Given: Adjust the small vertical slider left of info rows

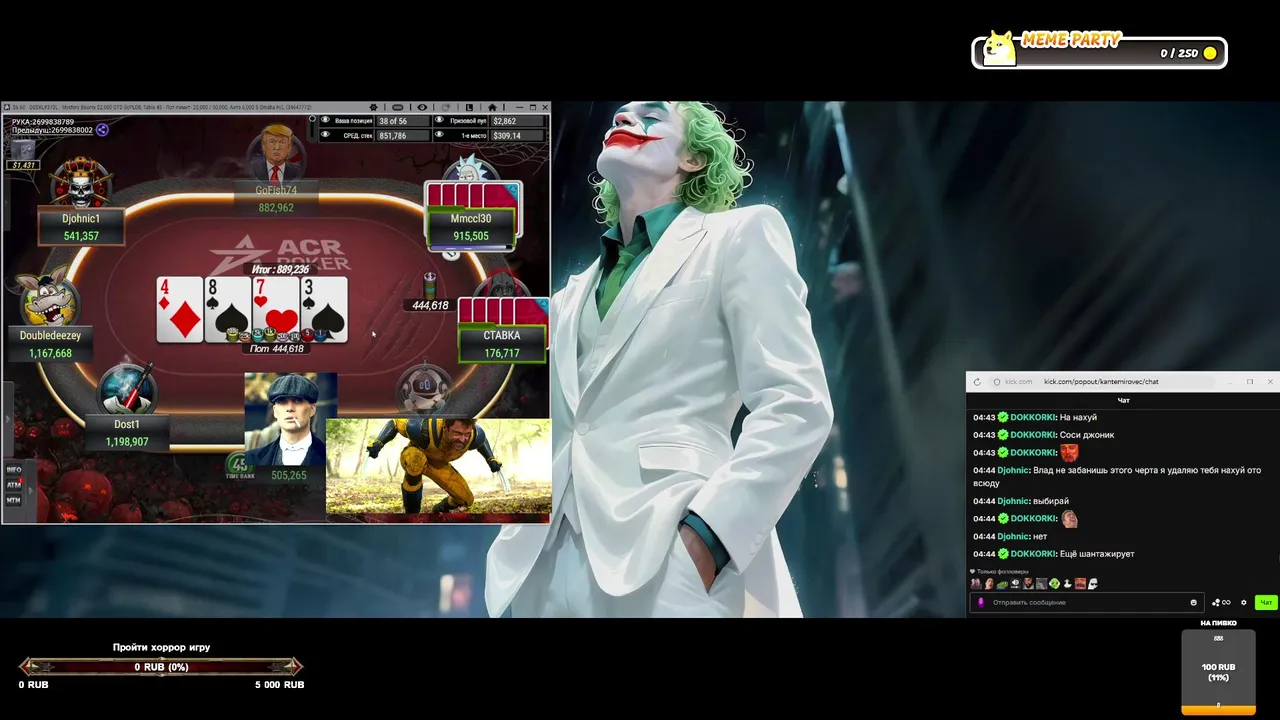Looking at the screenshot, I should point(312,127).
